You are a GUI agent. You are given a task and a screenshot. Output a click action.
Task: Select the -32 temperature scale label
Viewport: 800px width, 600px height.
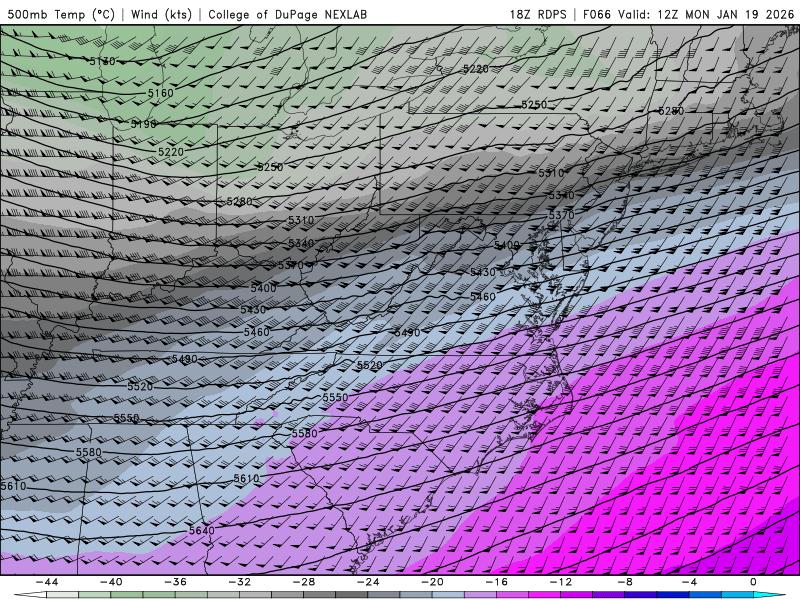pyautogui.click(x=240, y=582)
